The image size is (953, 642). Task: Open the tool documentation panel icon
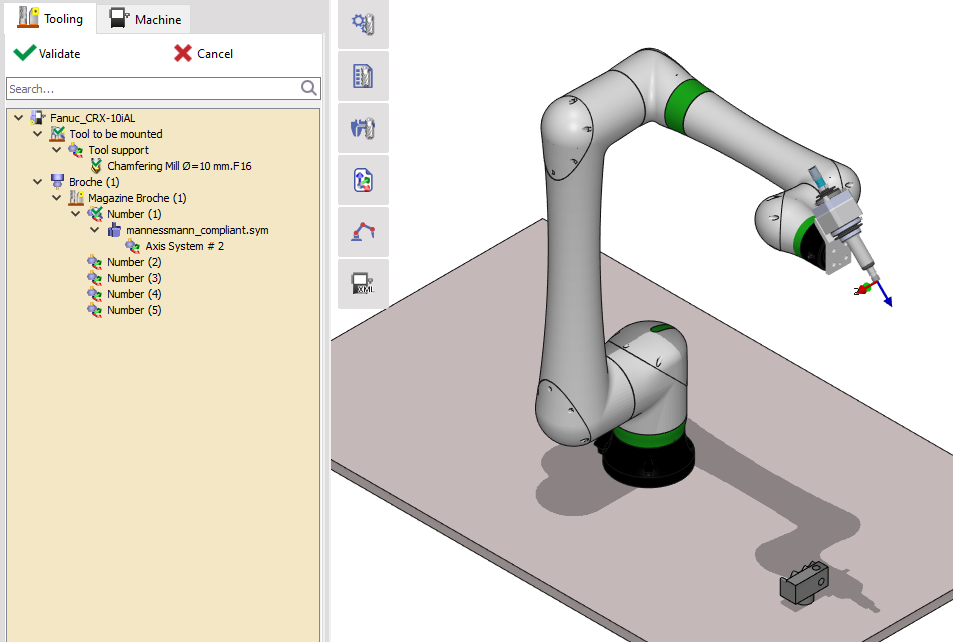(x=362, y=76)
